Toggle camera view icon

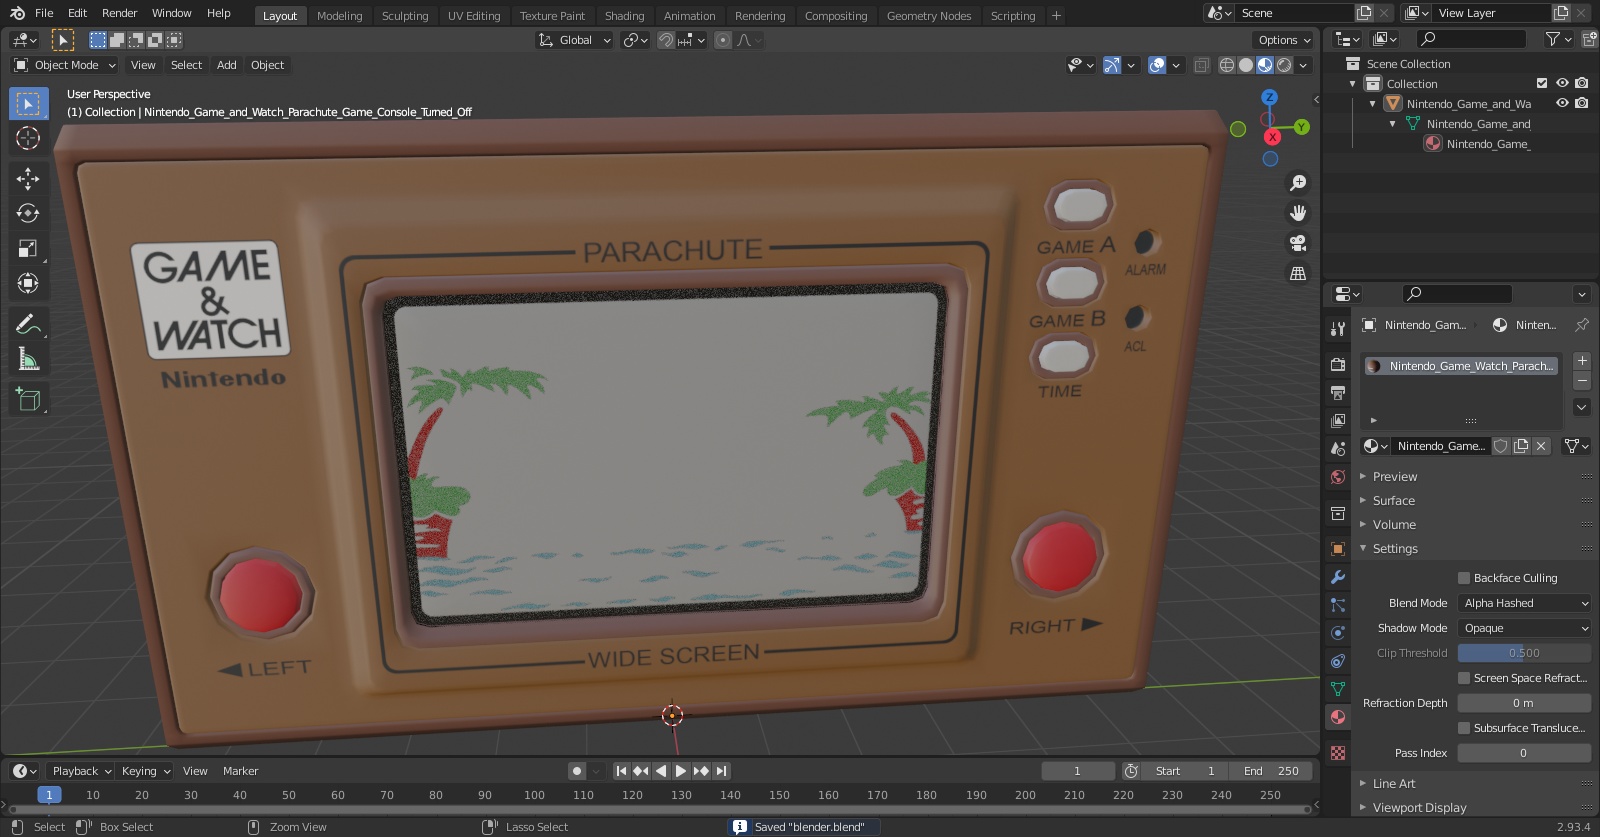(x=1298, y=243)
